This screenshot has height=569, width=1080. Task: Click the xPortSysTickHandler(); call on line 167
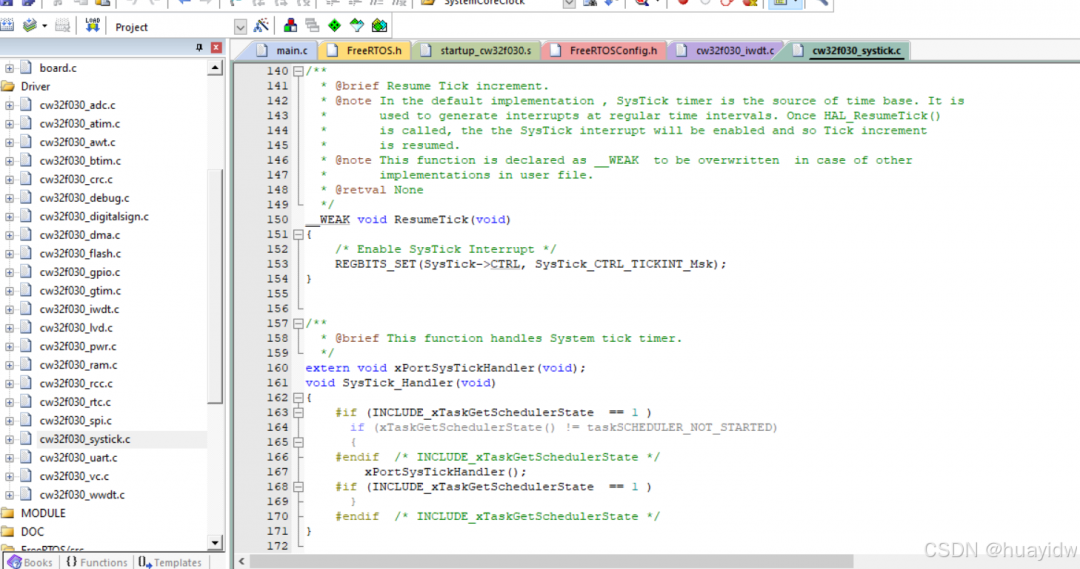pyautogui.click(x=446, y=472)
